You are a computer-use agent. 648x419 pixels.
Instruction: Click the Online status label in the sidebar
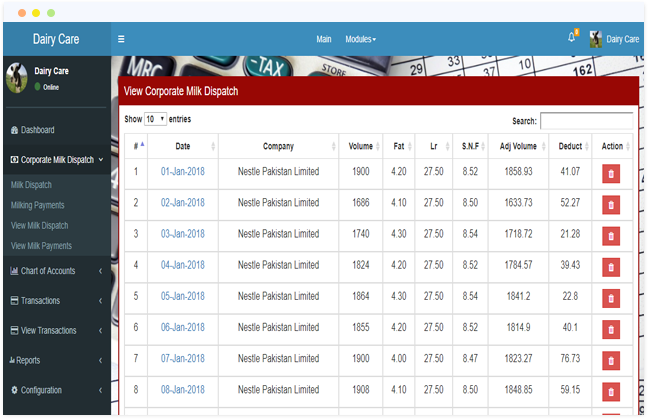pyautogui.click(x=51, y=87)
